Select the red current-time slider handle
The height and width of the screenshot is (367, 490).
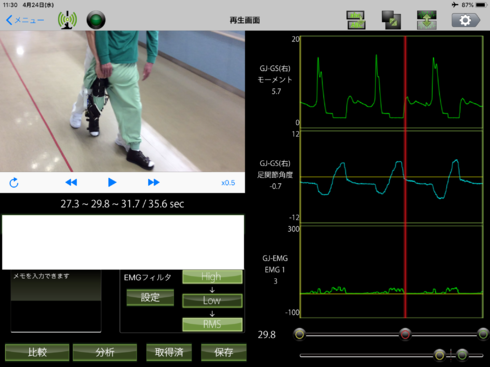(405, 334)
